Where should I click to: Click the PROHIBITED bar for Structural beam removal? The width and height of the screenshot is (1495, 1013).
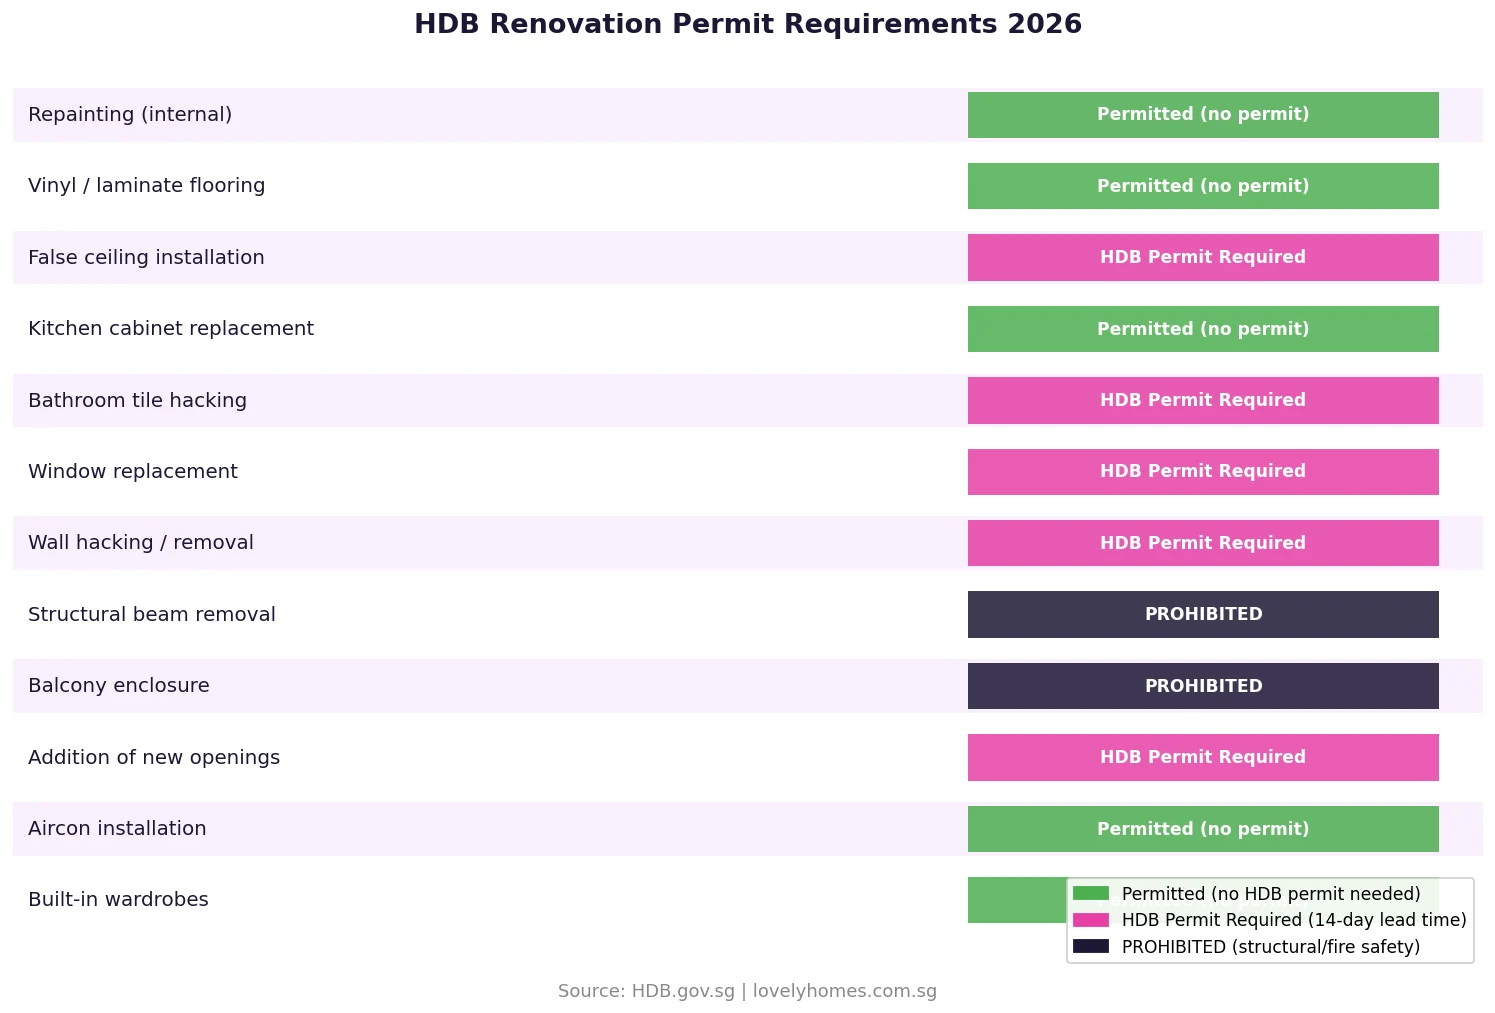pos(1203,615)
